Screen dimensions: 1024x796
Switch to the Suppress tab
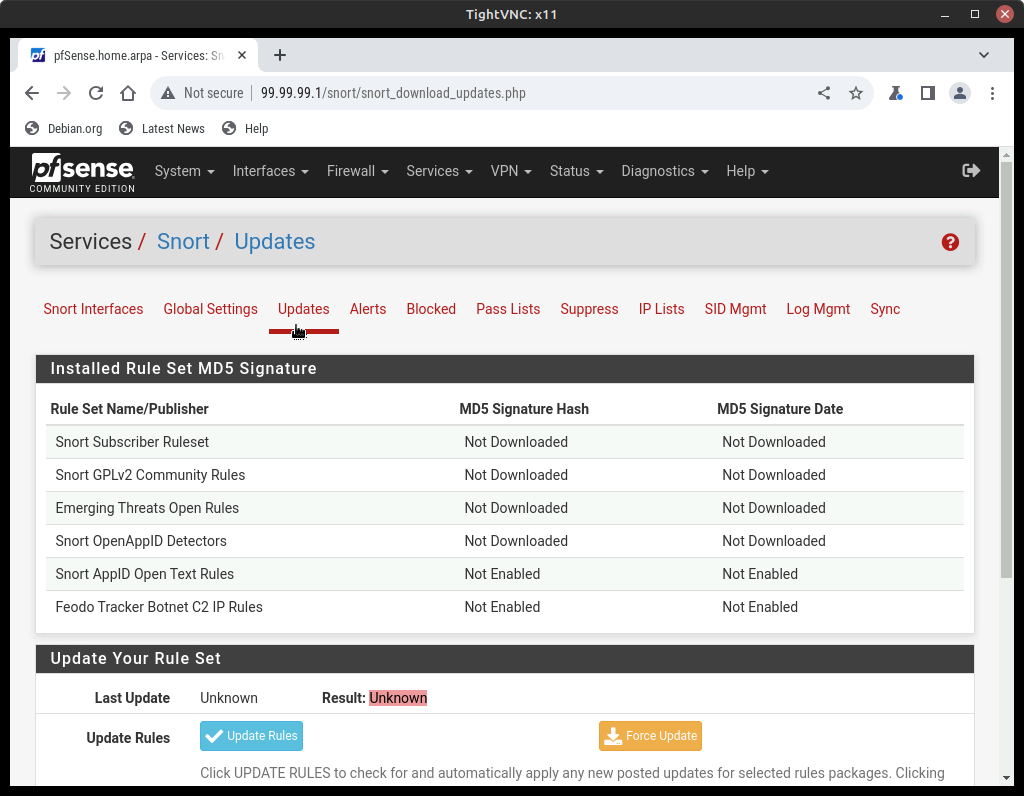[x=589, y=309]
